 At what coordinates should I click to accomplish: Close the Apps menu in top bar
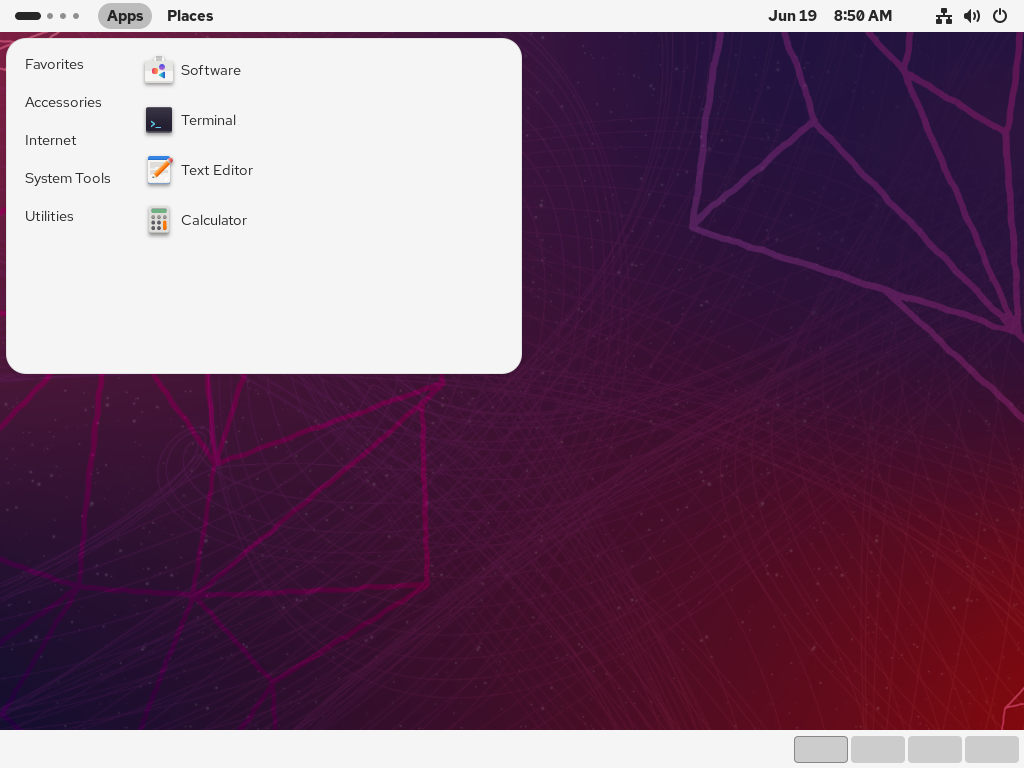[125, 16]
